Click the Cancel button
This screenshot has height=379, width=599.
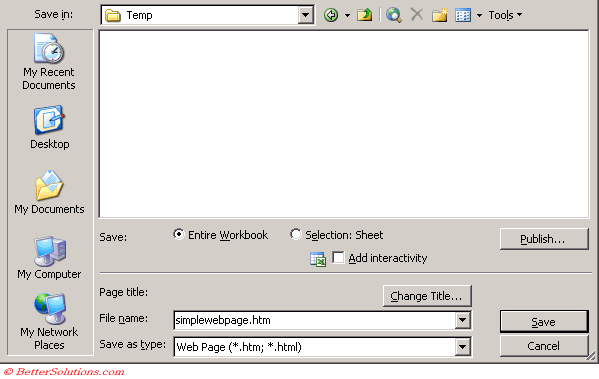(x=544, y=346)
